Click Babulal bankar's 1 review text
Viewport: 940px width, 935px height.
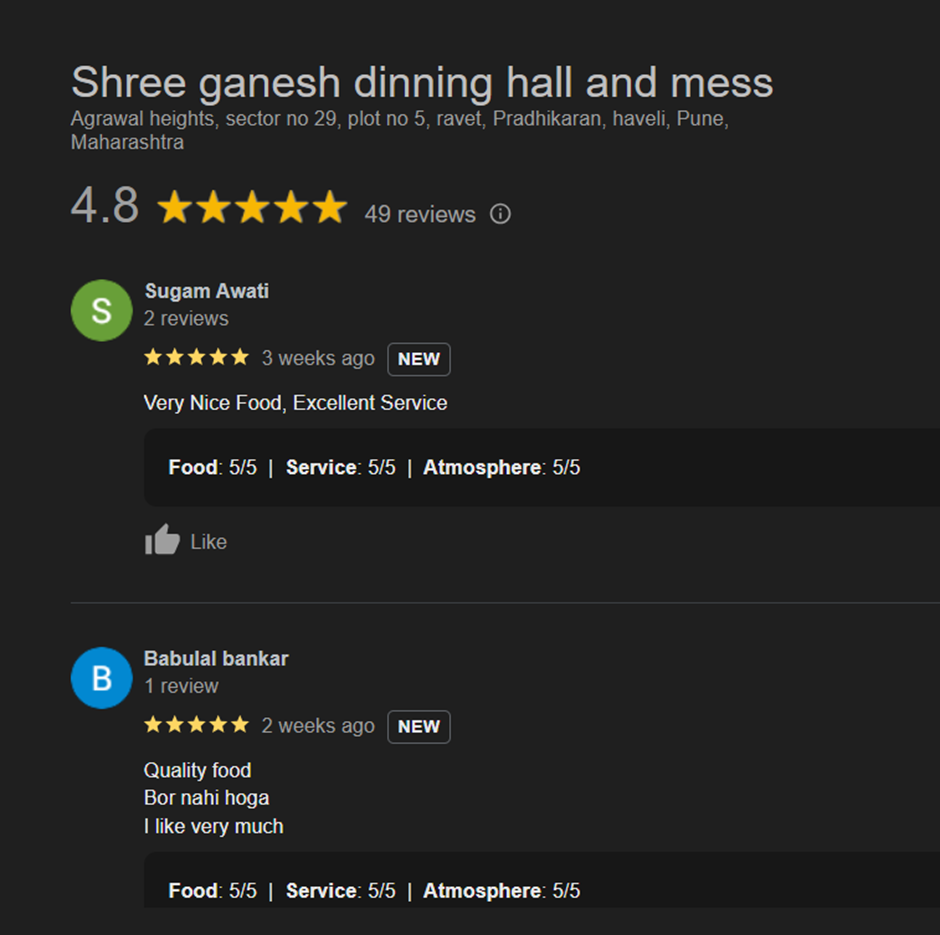pos(181,686)
